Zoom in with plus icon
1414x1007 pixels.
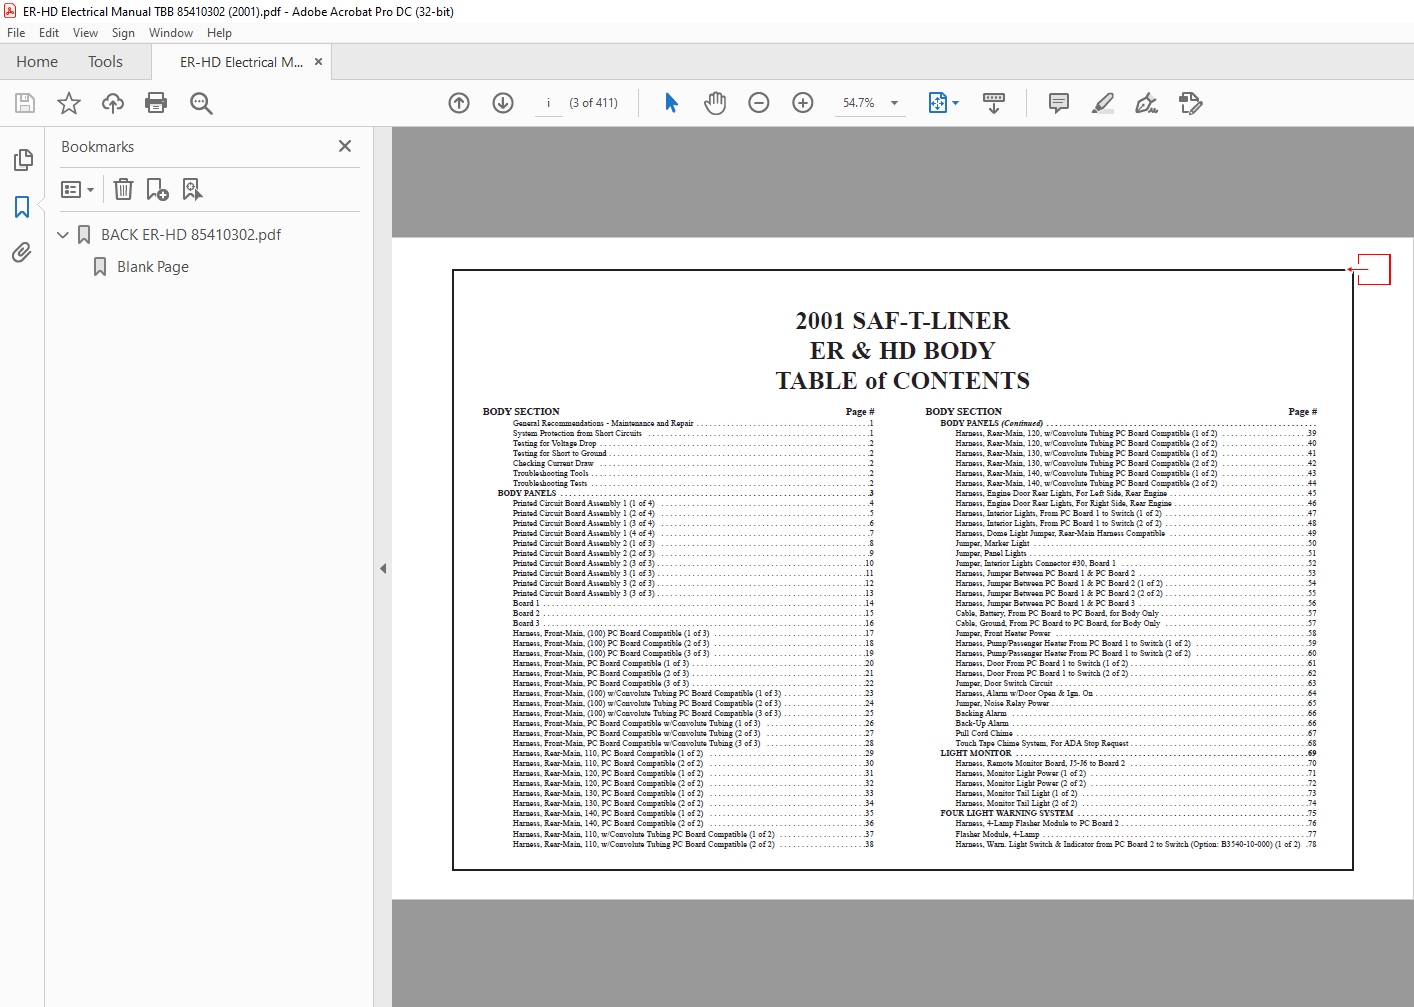[x=803, y=103]
